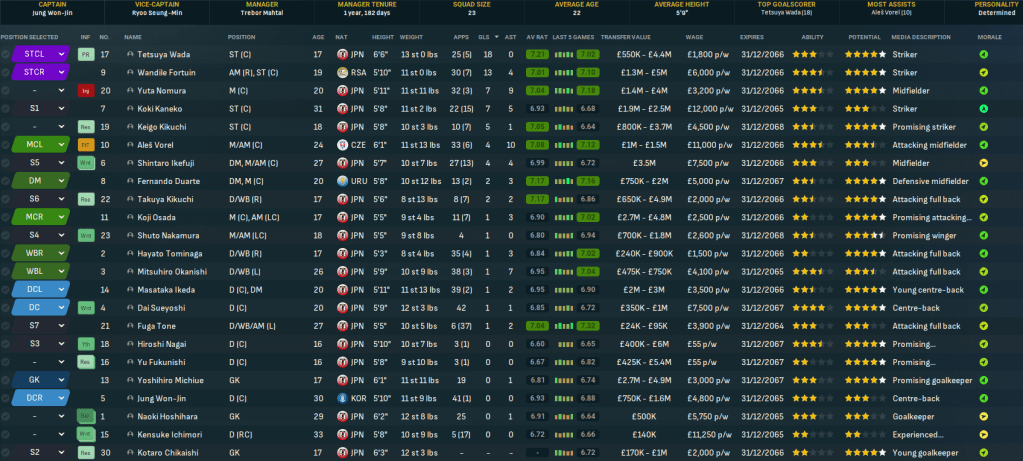Click the yellow morale icon for Shintaro Ikefuji
The height and width of the screenshot is (461, 1023).
[983, 163]
